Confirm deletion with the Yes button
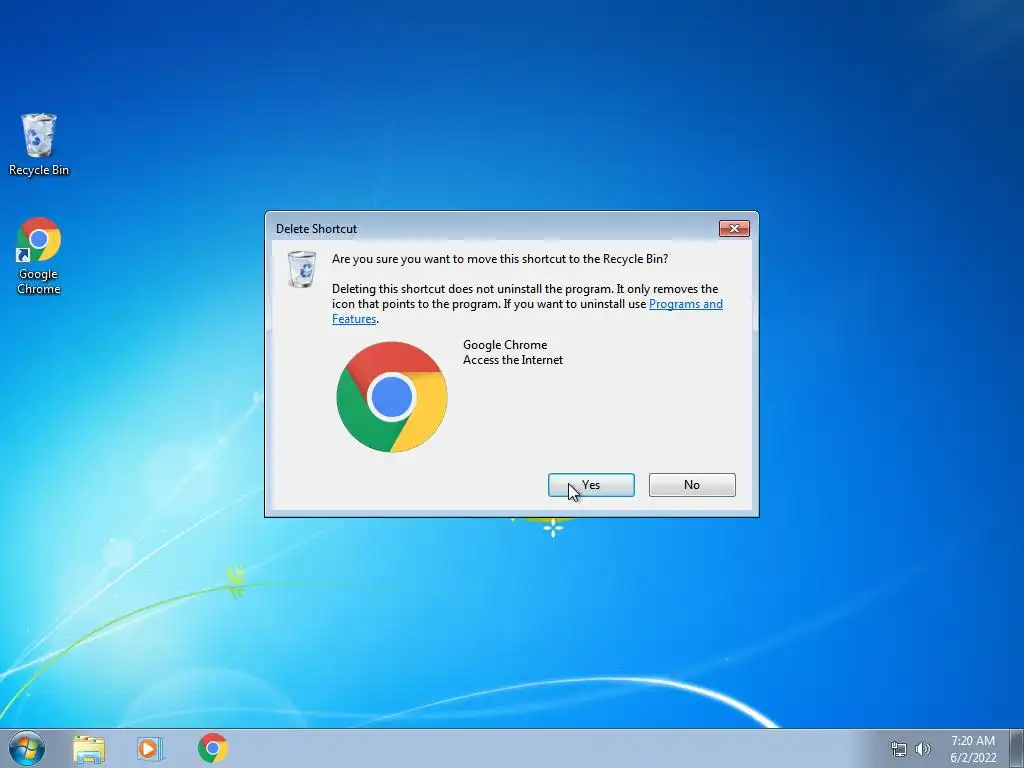Screen dimensions: 1024x768 pyautogui.click(x=591, y=485)
